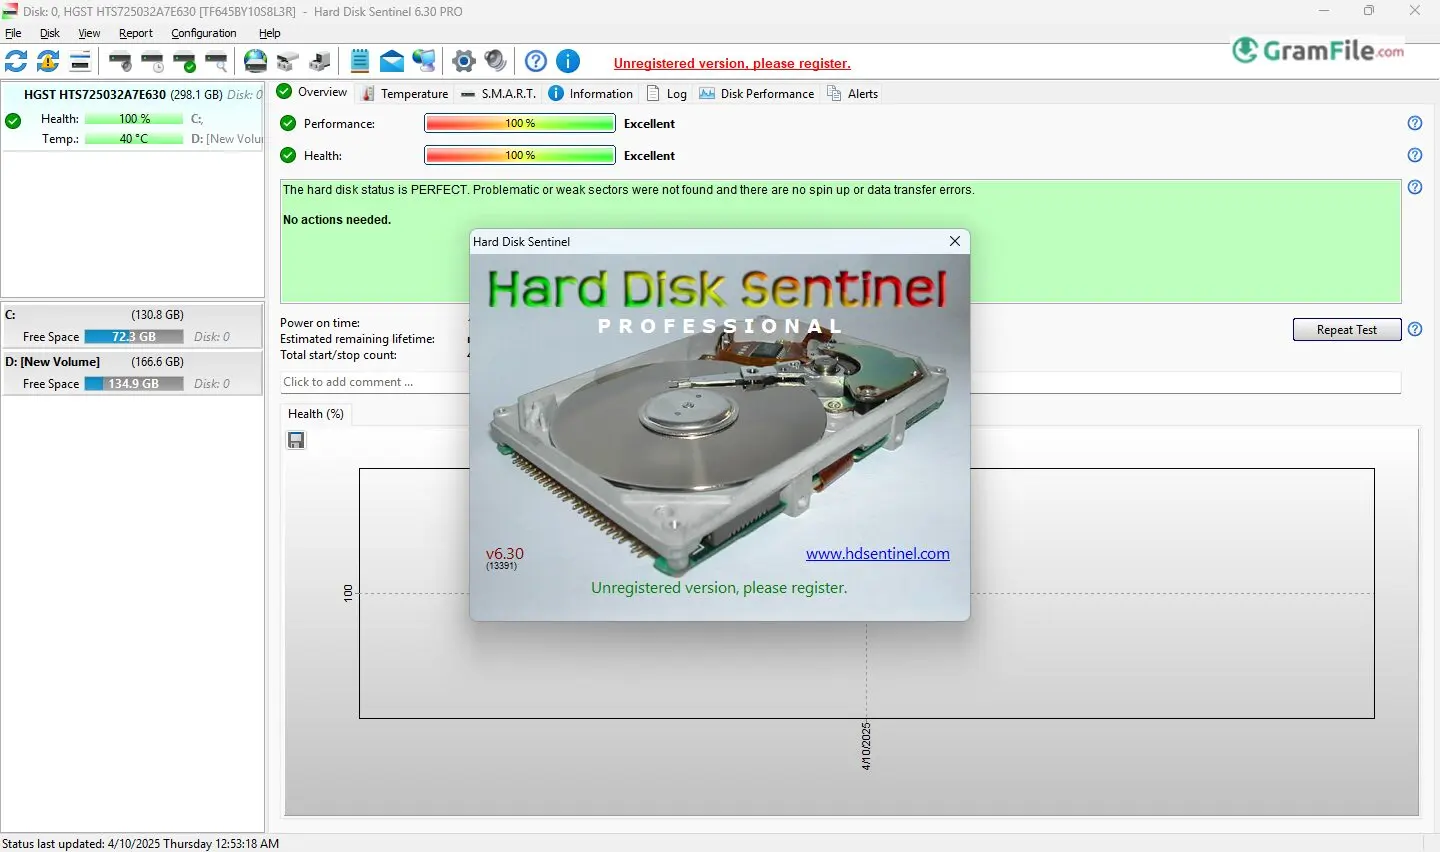This screenshot has height=852, width=1440.
Task: Open the Configuration menu
Action: pyautogui.click(x=204, y=33)
